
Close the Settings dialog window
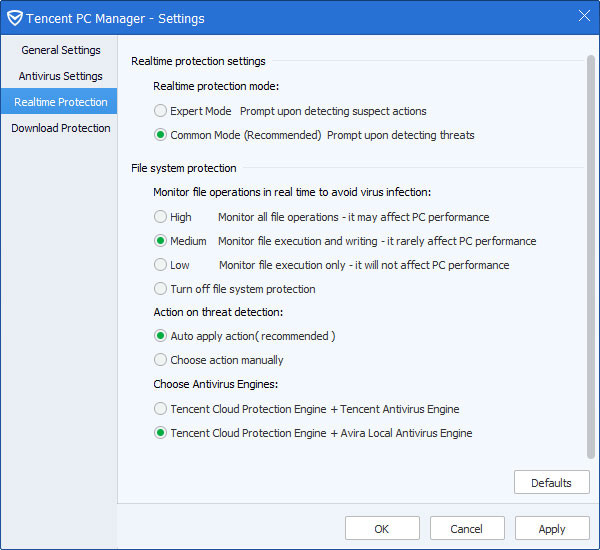pyautogui.click(x=584, y=16)
